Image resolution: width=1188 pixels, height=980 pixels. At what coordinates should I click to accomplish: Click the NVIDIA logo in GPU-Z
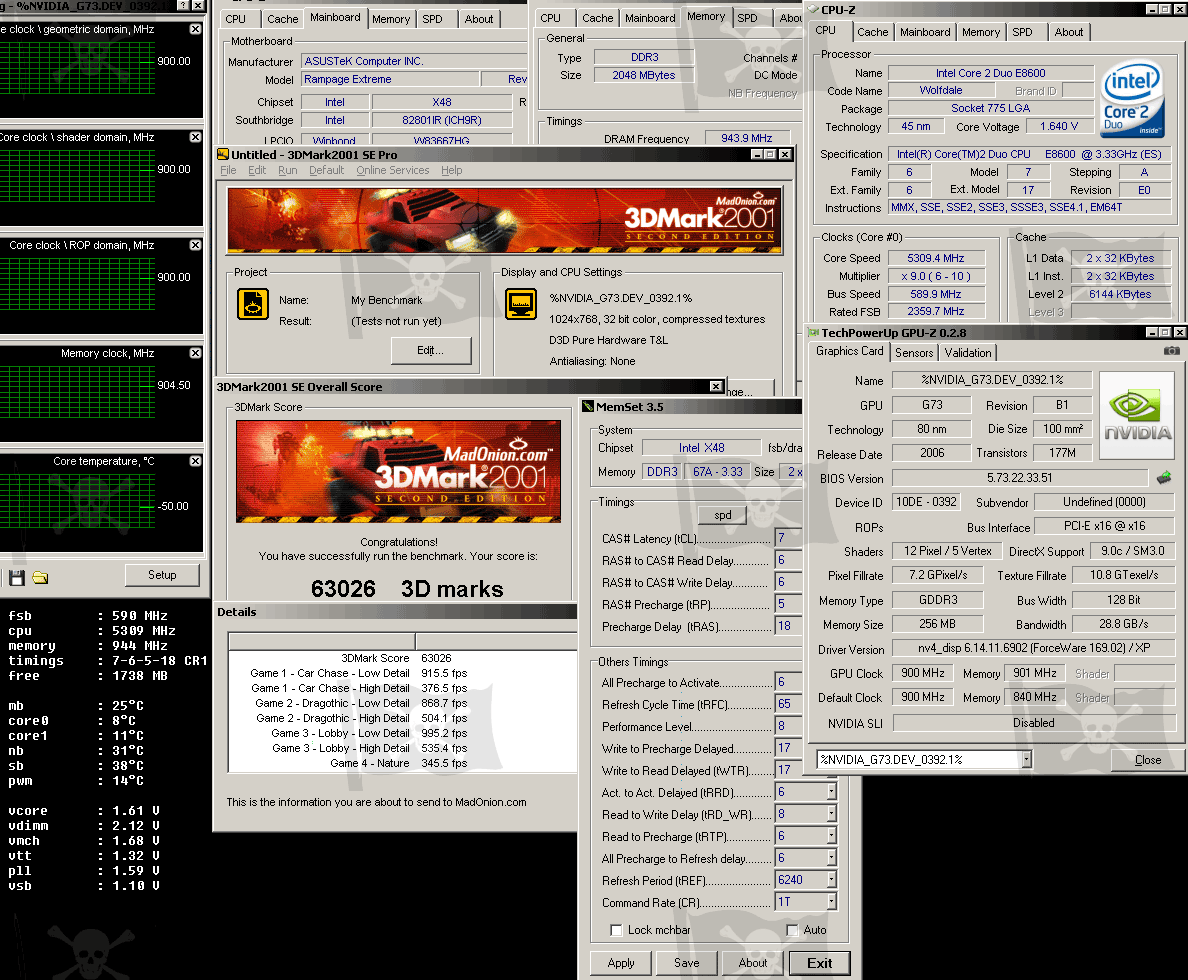(1136, 415)
